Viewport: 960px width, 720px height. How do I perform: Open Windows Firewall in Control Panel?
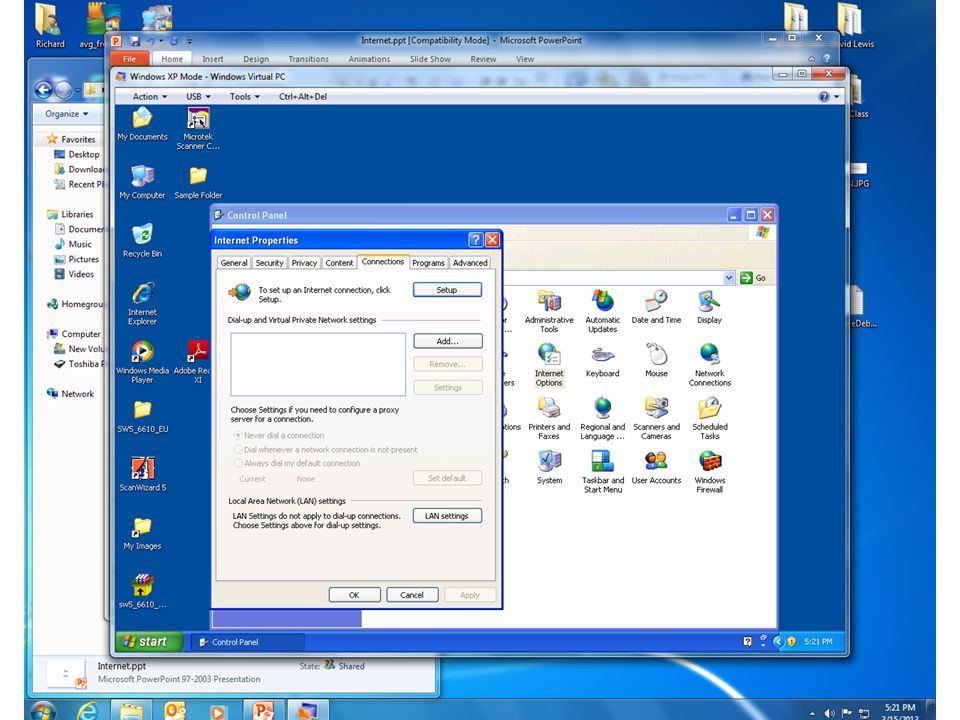[x=710, y=472]
